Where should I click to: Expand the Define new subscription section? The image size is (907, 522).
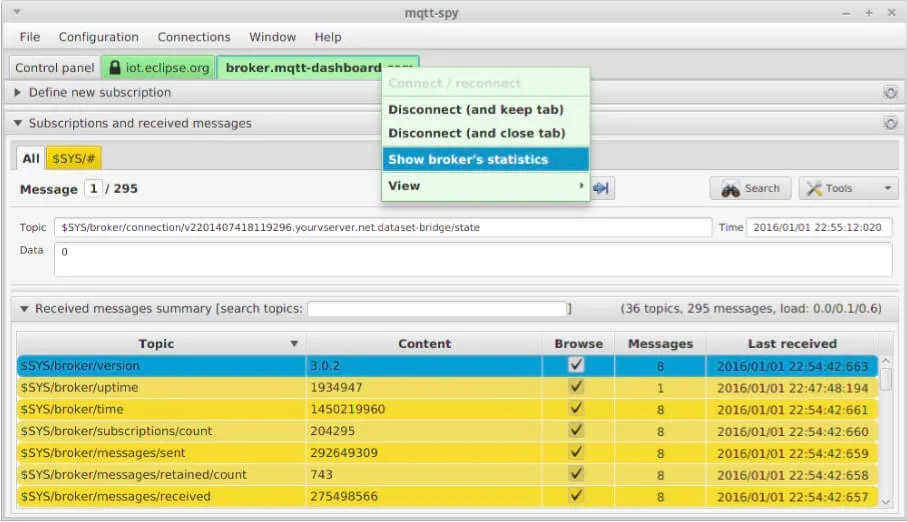pos(17,93)
